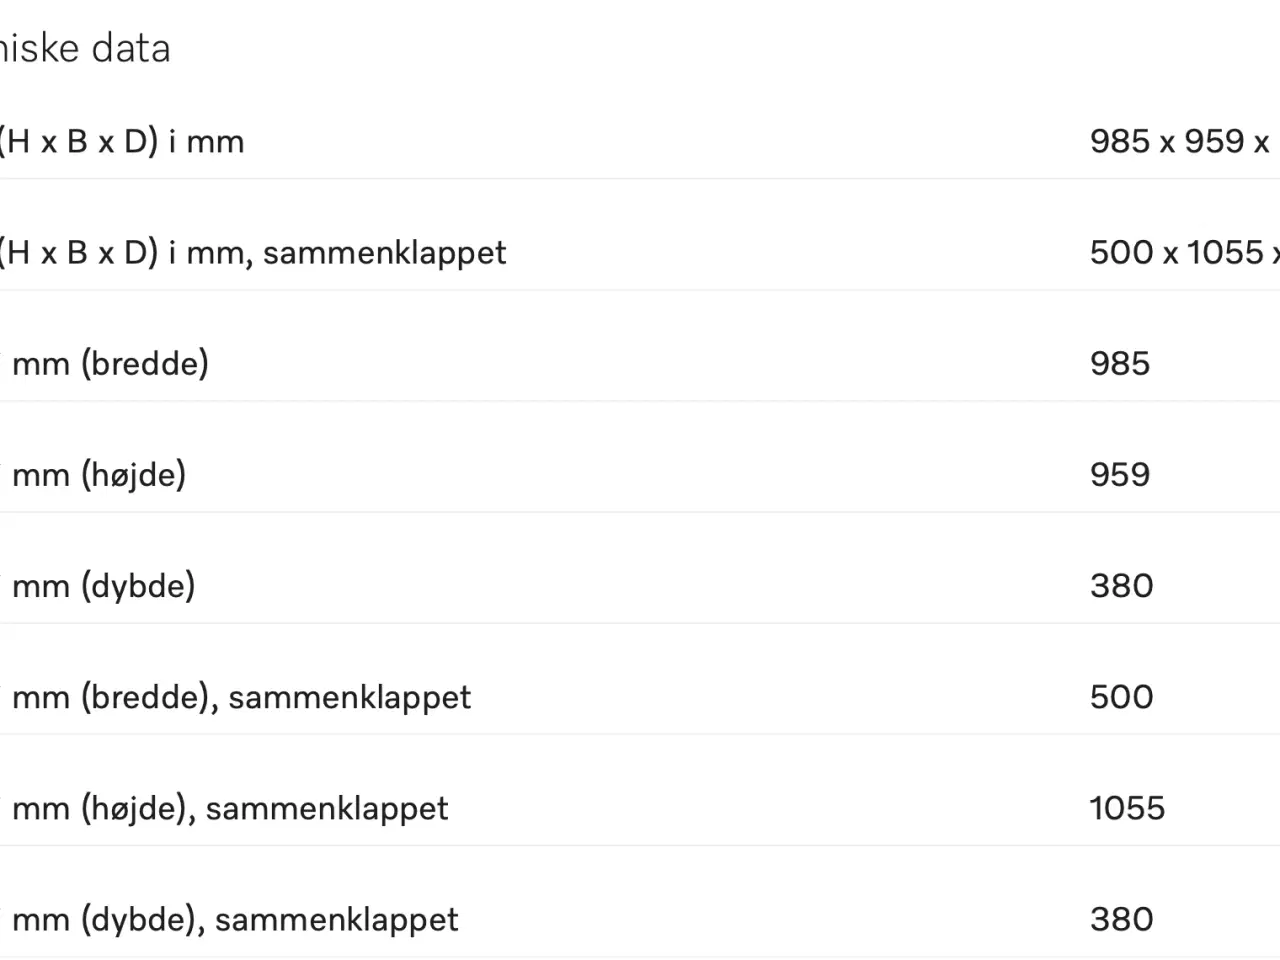Click the 'niske data' section heading
Image resolution: width=1280 pixels, height=960 pixels.
coord(85,48)
